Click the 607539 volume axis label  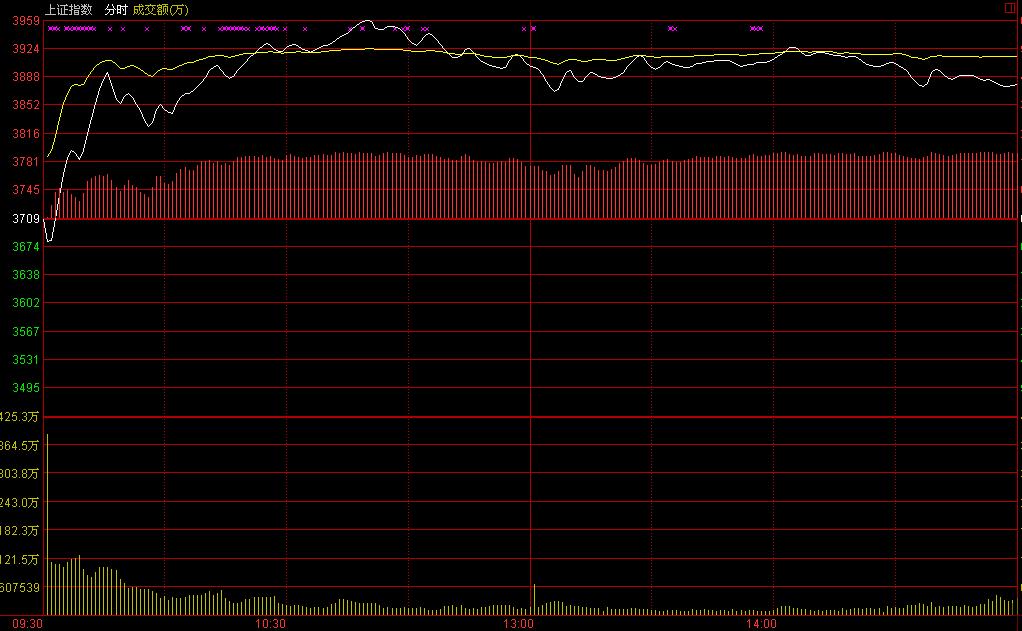[21, 588]
